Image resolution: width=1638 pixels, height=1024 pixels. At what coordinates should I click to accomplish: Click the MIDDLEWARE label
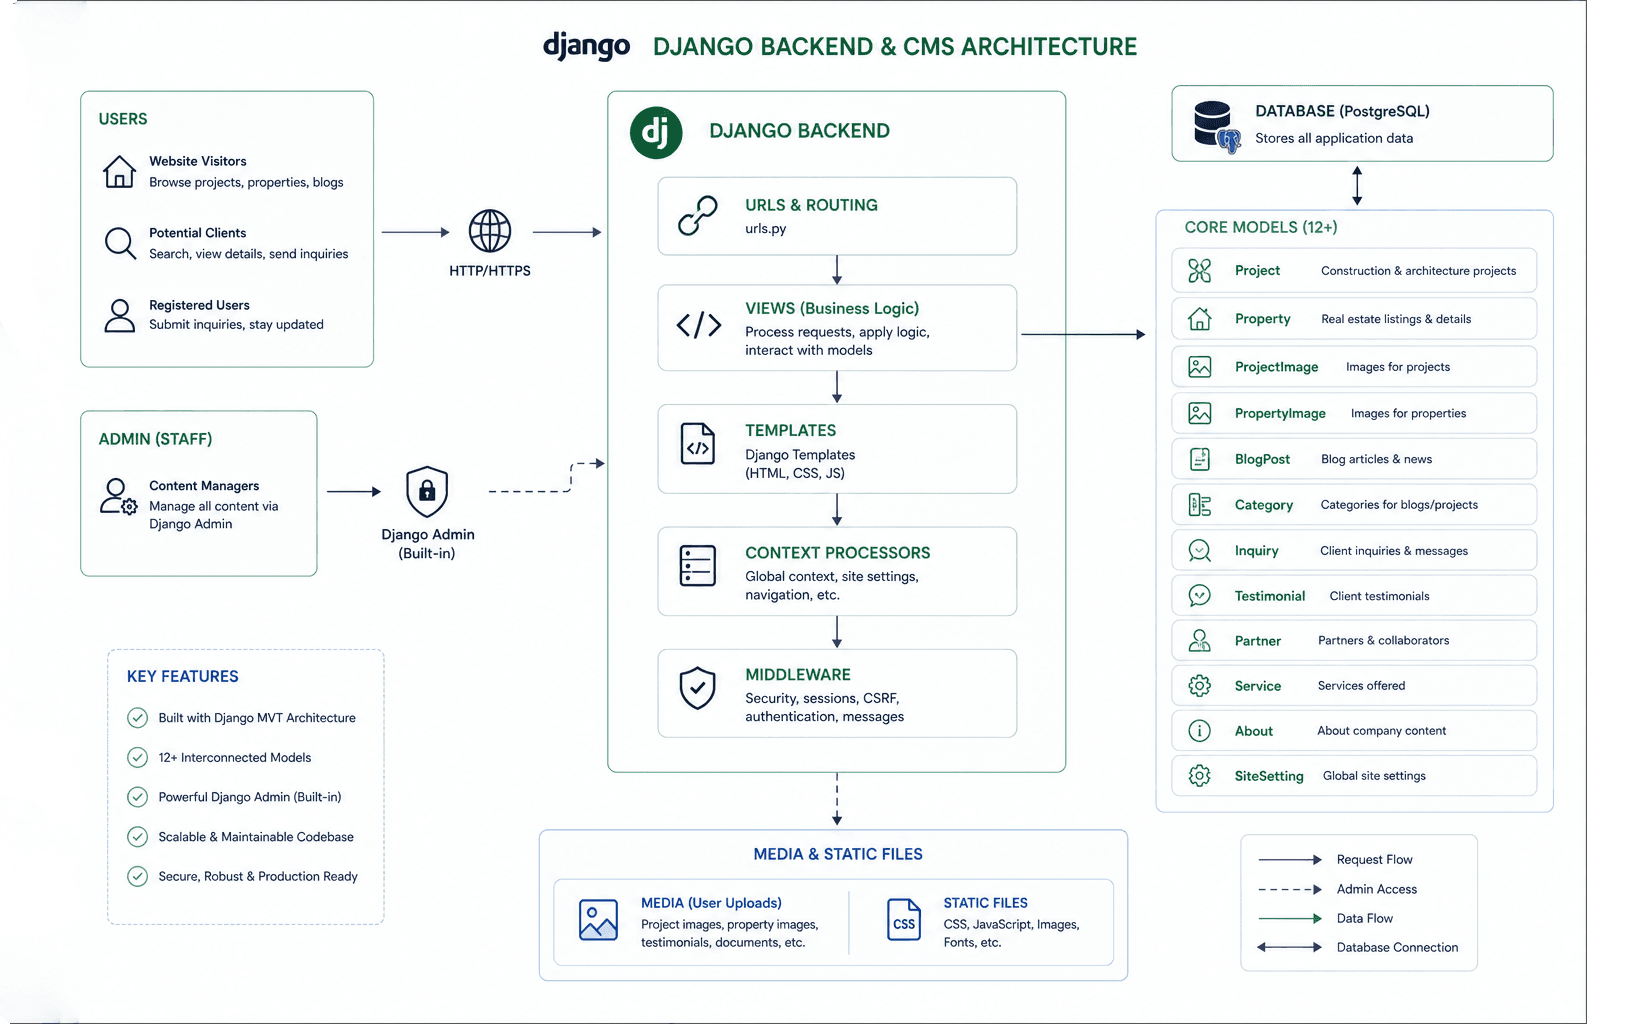coord(798,675)
